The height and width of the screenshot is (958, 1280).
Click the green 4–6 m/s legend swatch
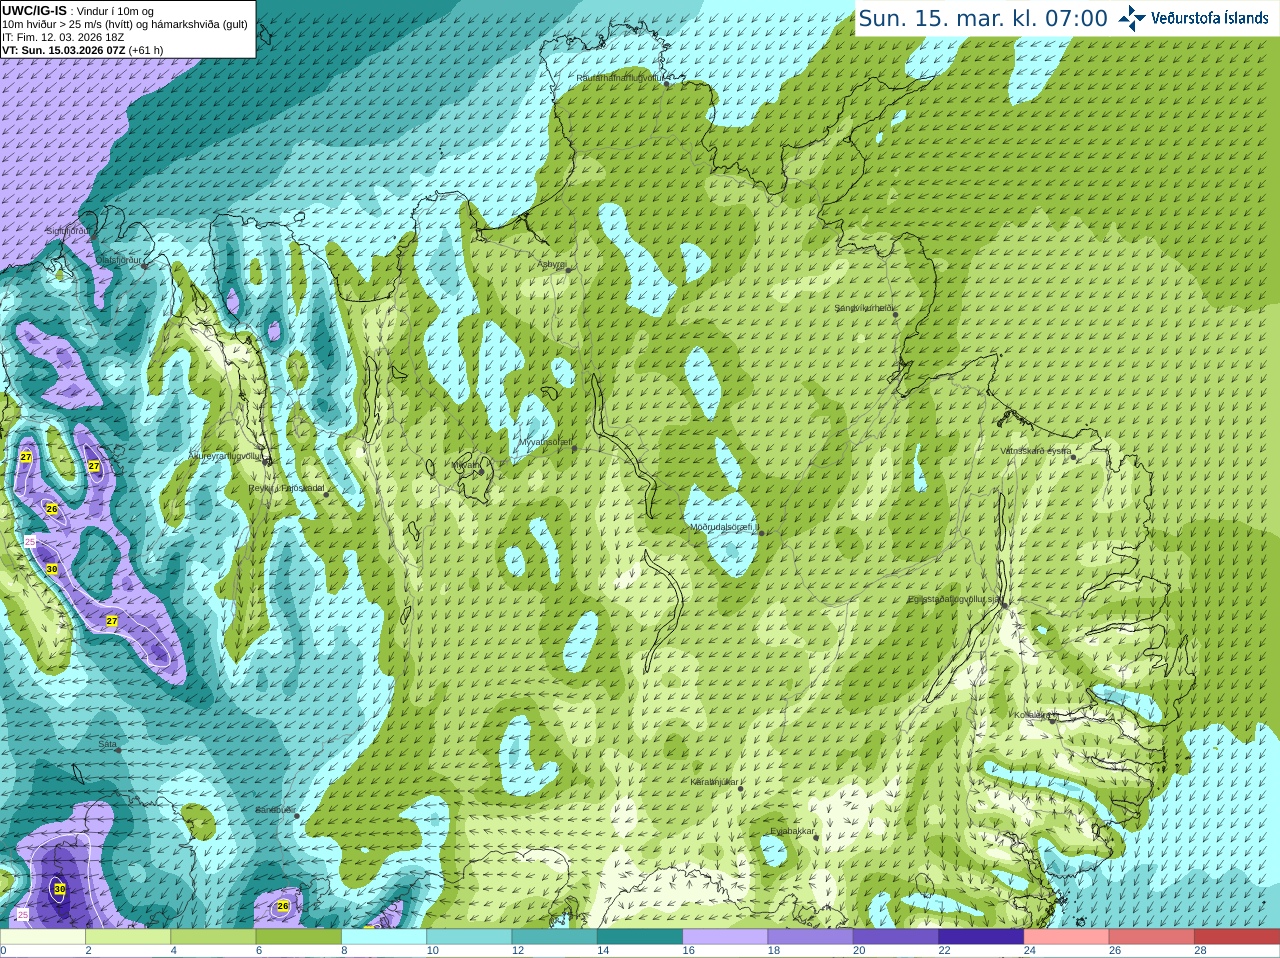click(x=213, y=937)
